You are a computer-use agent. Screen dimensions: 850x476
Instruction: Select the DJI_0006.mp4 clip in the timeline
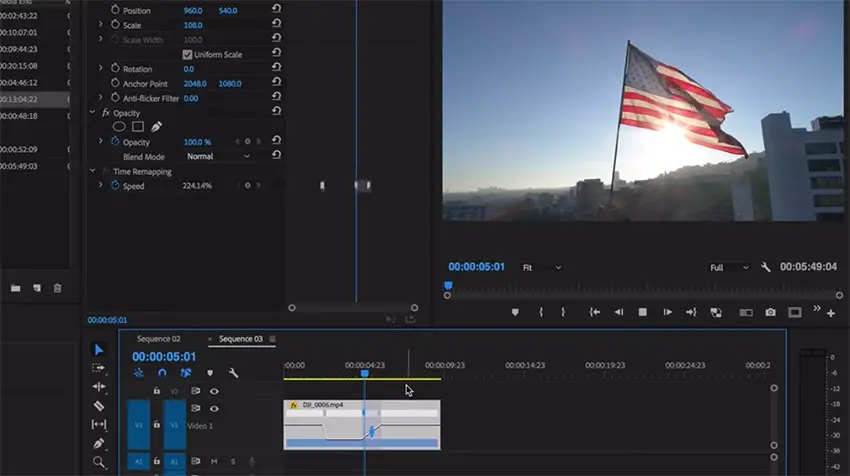pos(362,424)
